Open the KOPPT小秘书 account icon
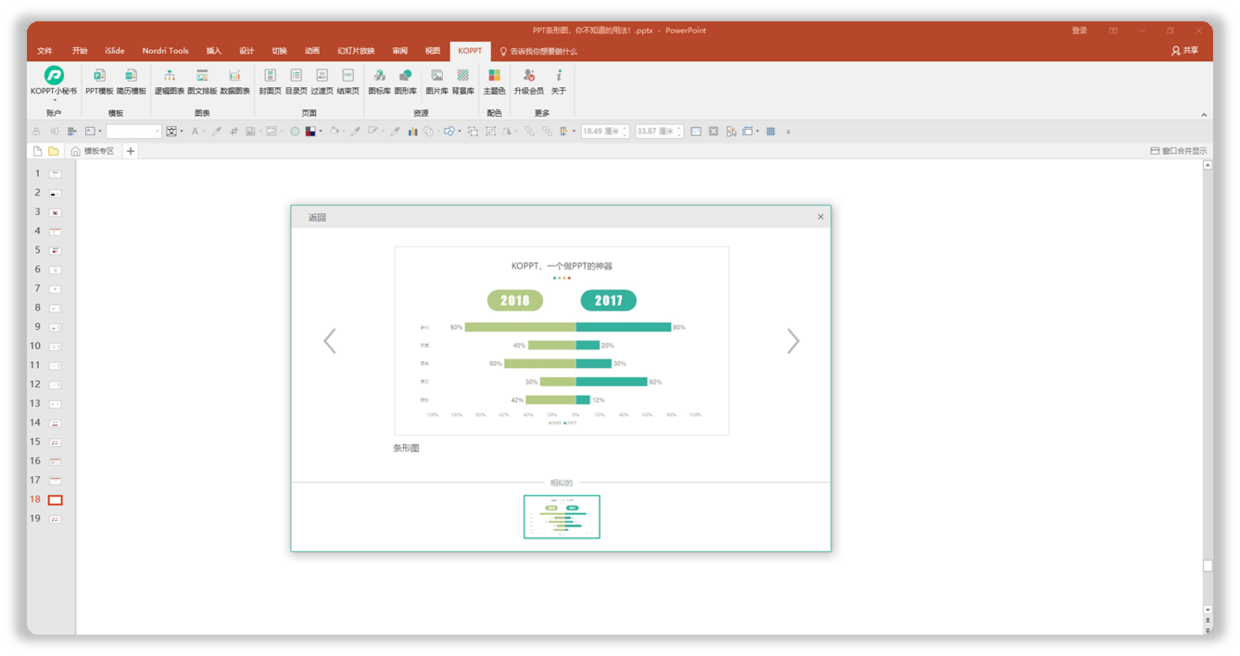Viewport: 1240px width, 656px height. click(x=54, y=75)
